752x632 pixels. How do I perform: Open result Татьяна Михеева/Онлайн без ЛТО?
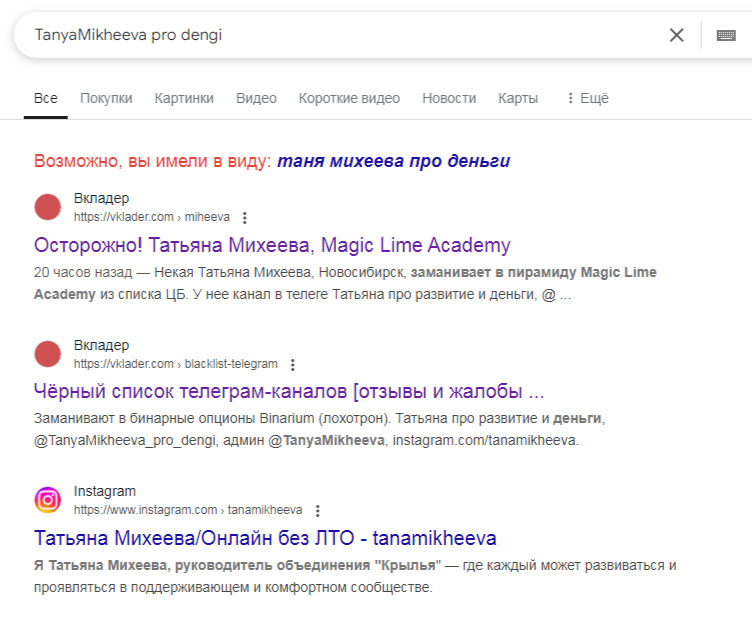point(265,538)
